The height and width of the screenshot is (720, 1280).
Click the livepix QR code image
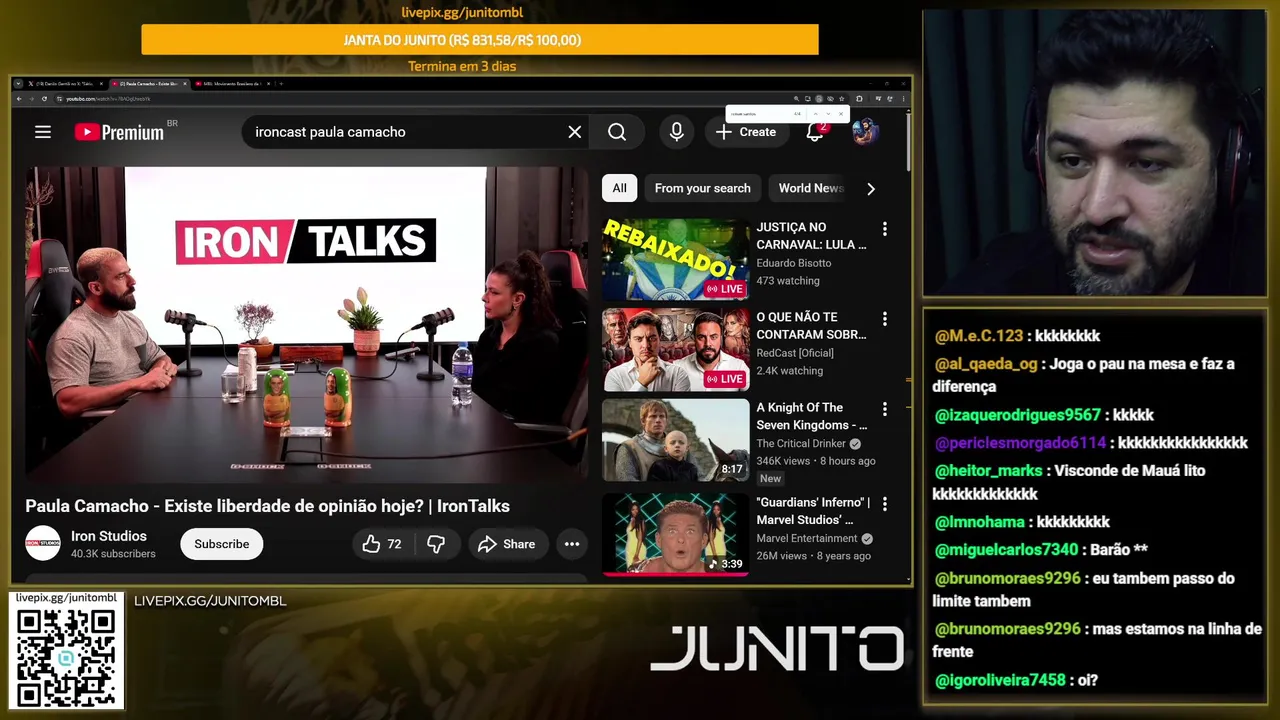point(66,657)
